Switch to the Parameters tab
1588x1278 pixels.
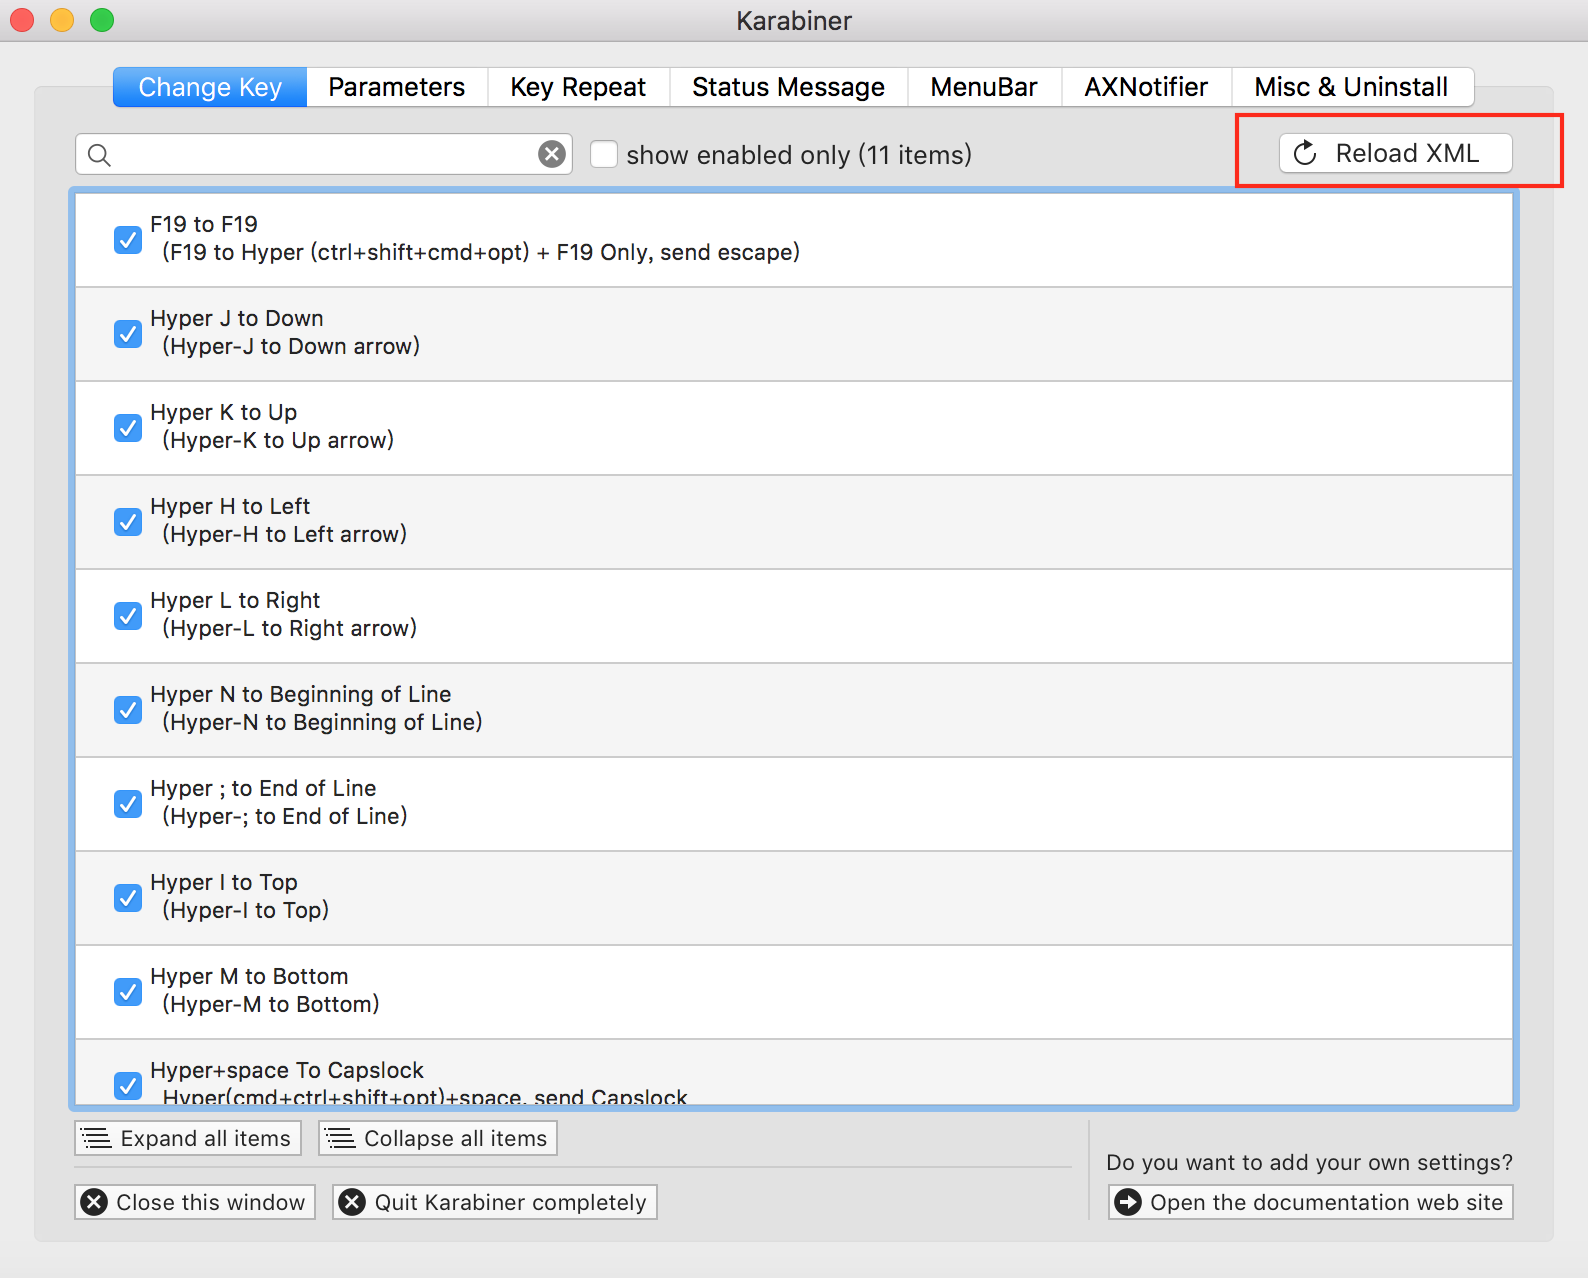coord(397,87)
